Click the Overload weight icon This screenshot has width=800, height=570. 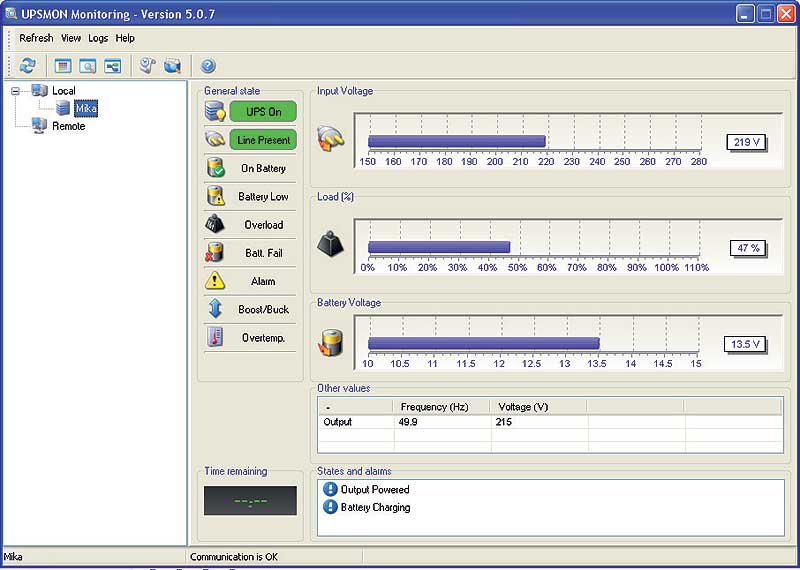(215, 224)
